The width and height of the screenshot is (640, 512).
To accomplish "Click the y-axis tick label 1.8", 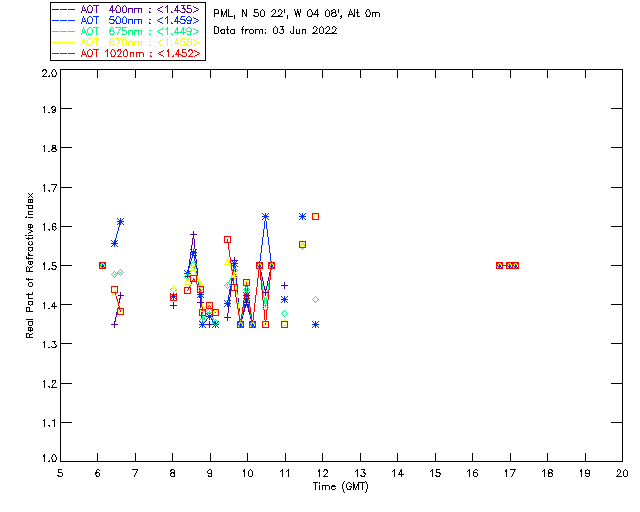I will (49, 148).
